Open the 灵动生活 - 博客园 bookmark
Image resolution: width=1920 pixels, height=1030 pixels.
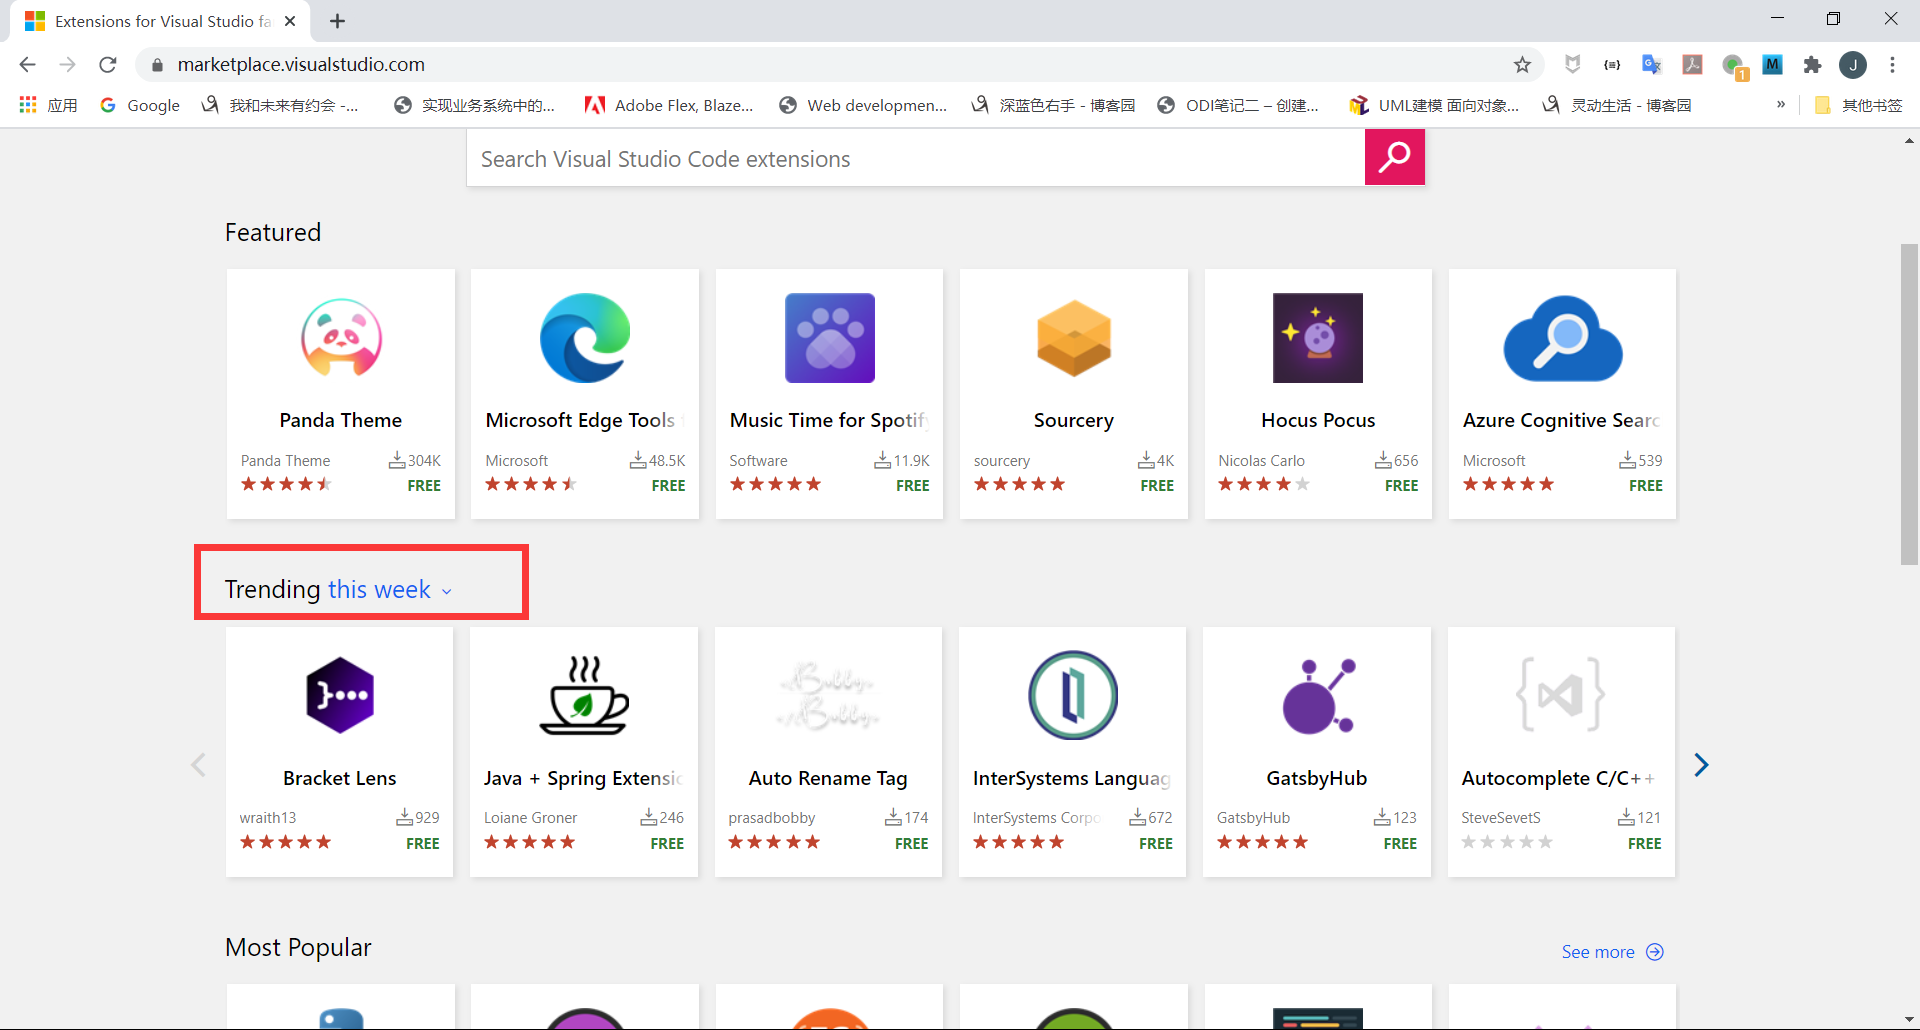[x=1617, y=105]
